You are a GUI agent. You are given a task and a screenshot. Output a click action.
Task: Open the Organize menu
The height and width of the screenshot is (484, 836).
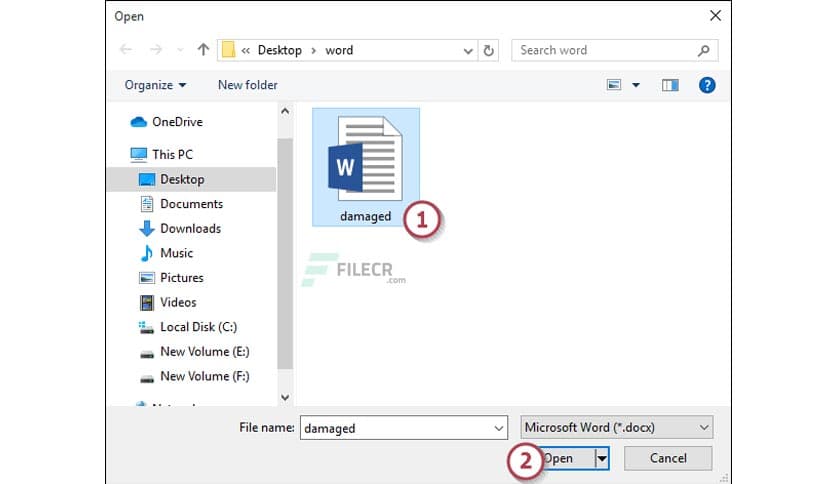155,85
